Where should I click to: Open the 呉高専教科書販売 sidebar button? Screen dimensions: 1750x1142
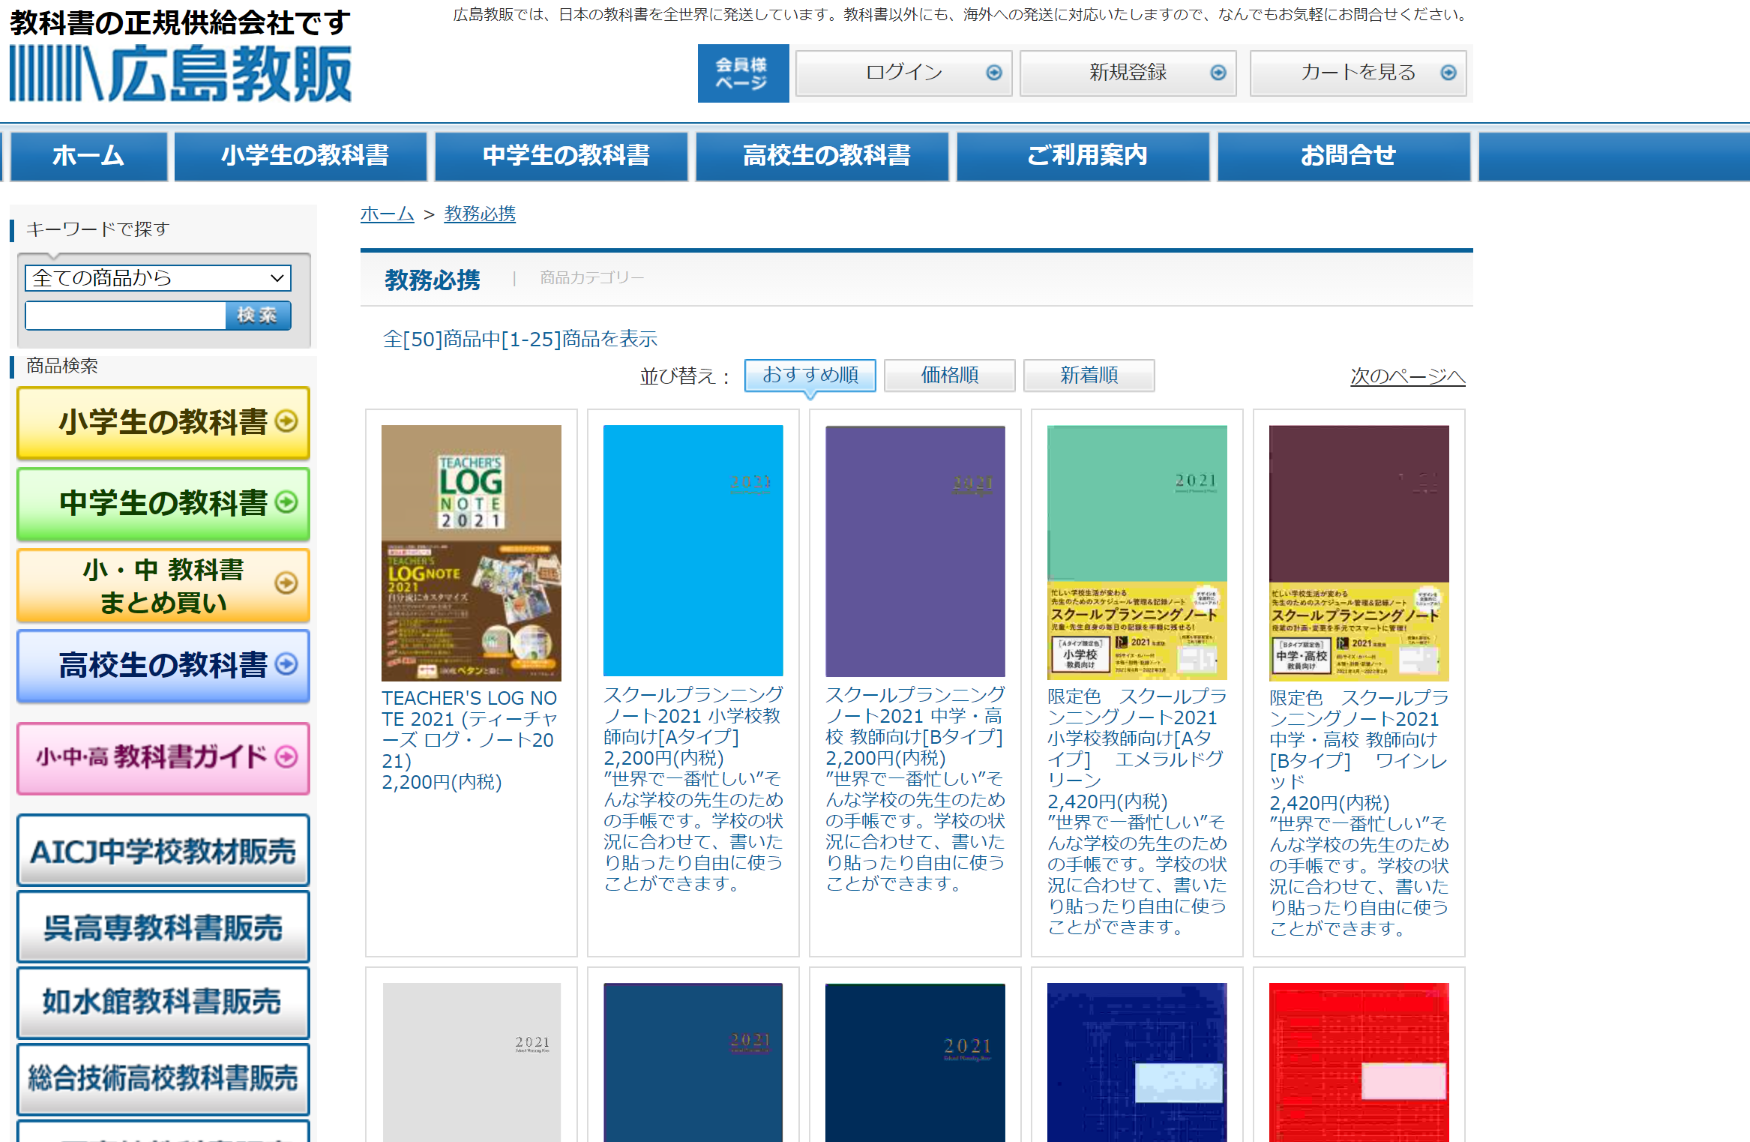163,927
